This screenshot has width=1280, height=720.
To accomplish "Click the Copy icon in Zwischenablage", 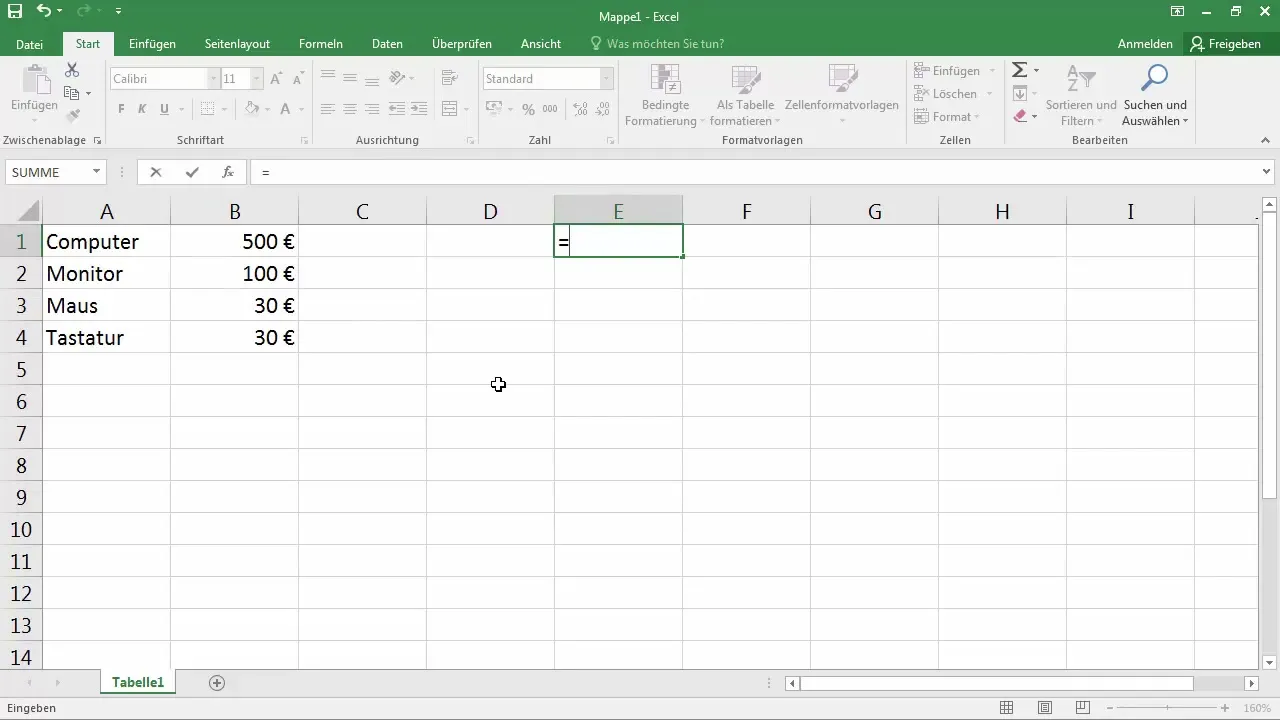I will click(72, 93).
